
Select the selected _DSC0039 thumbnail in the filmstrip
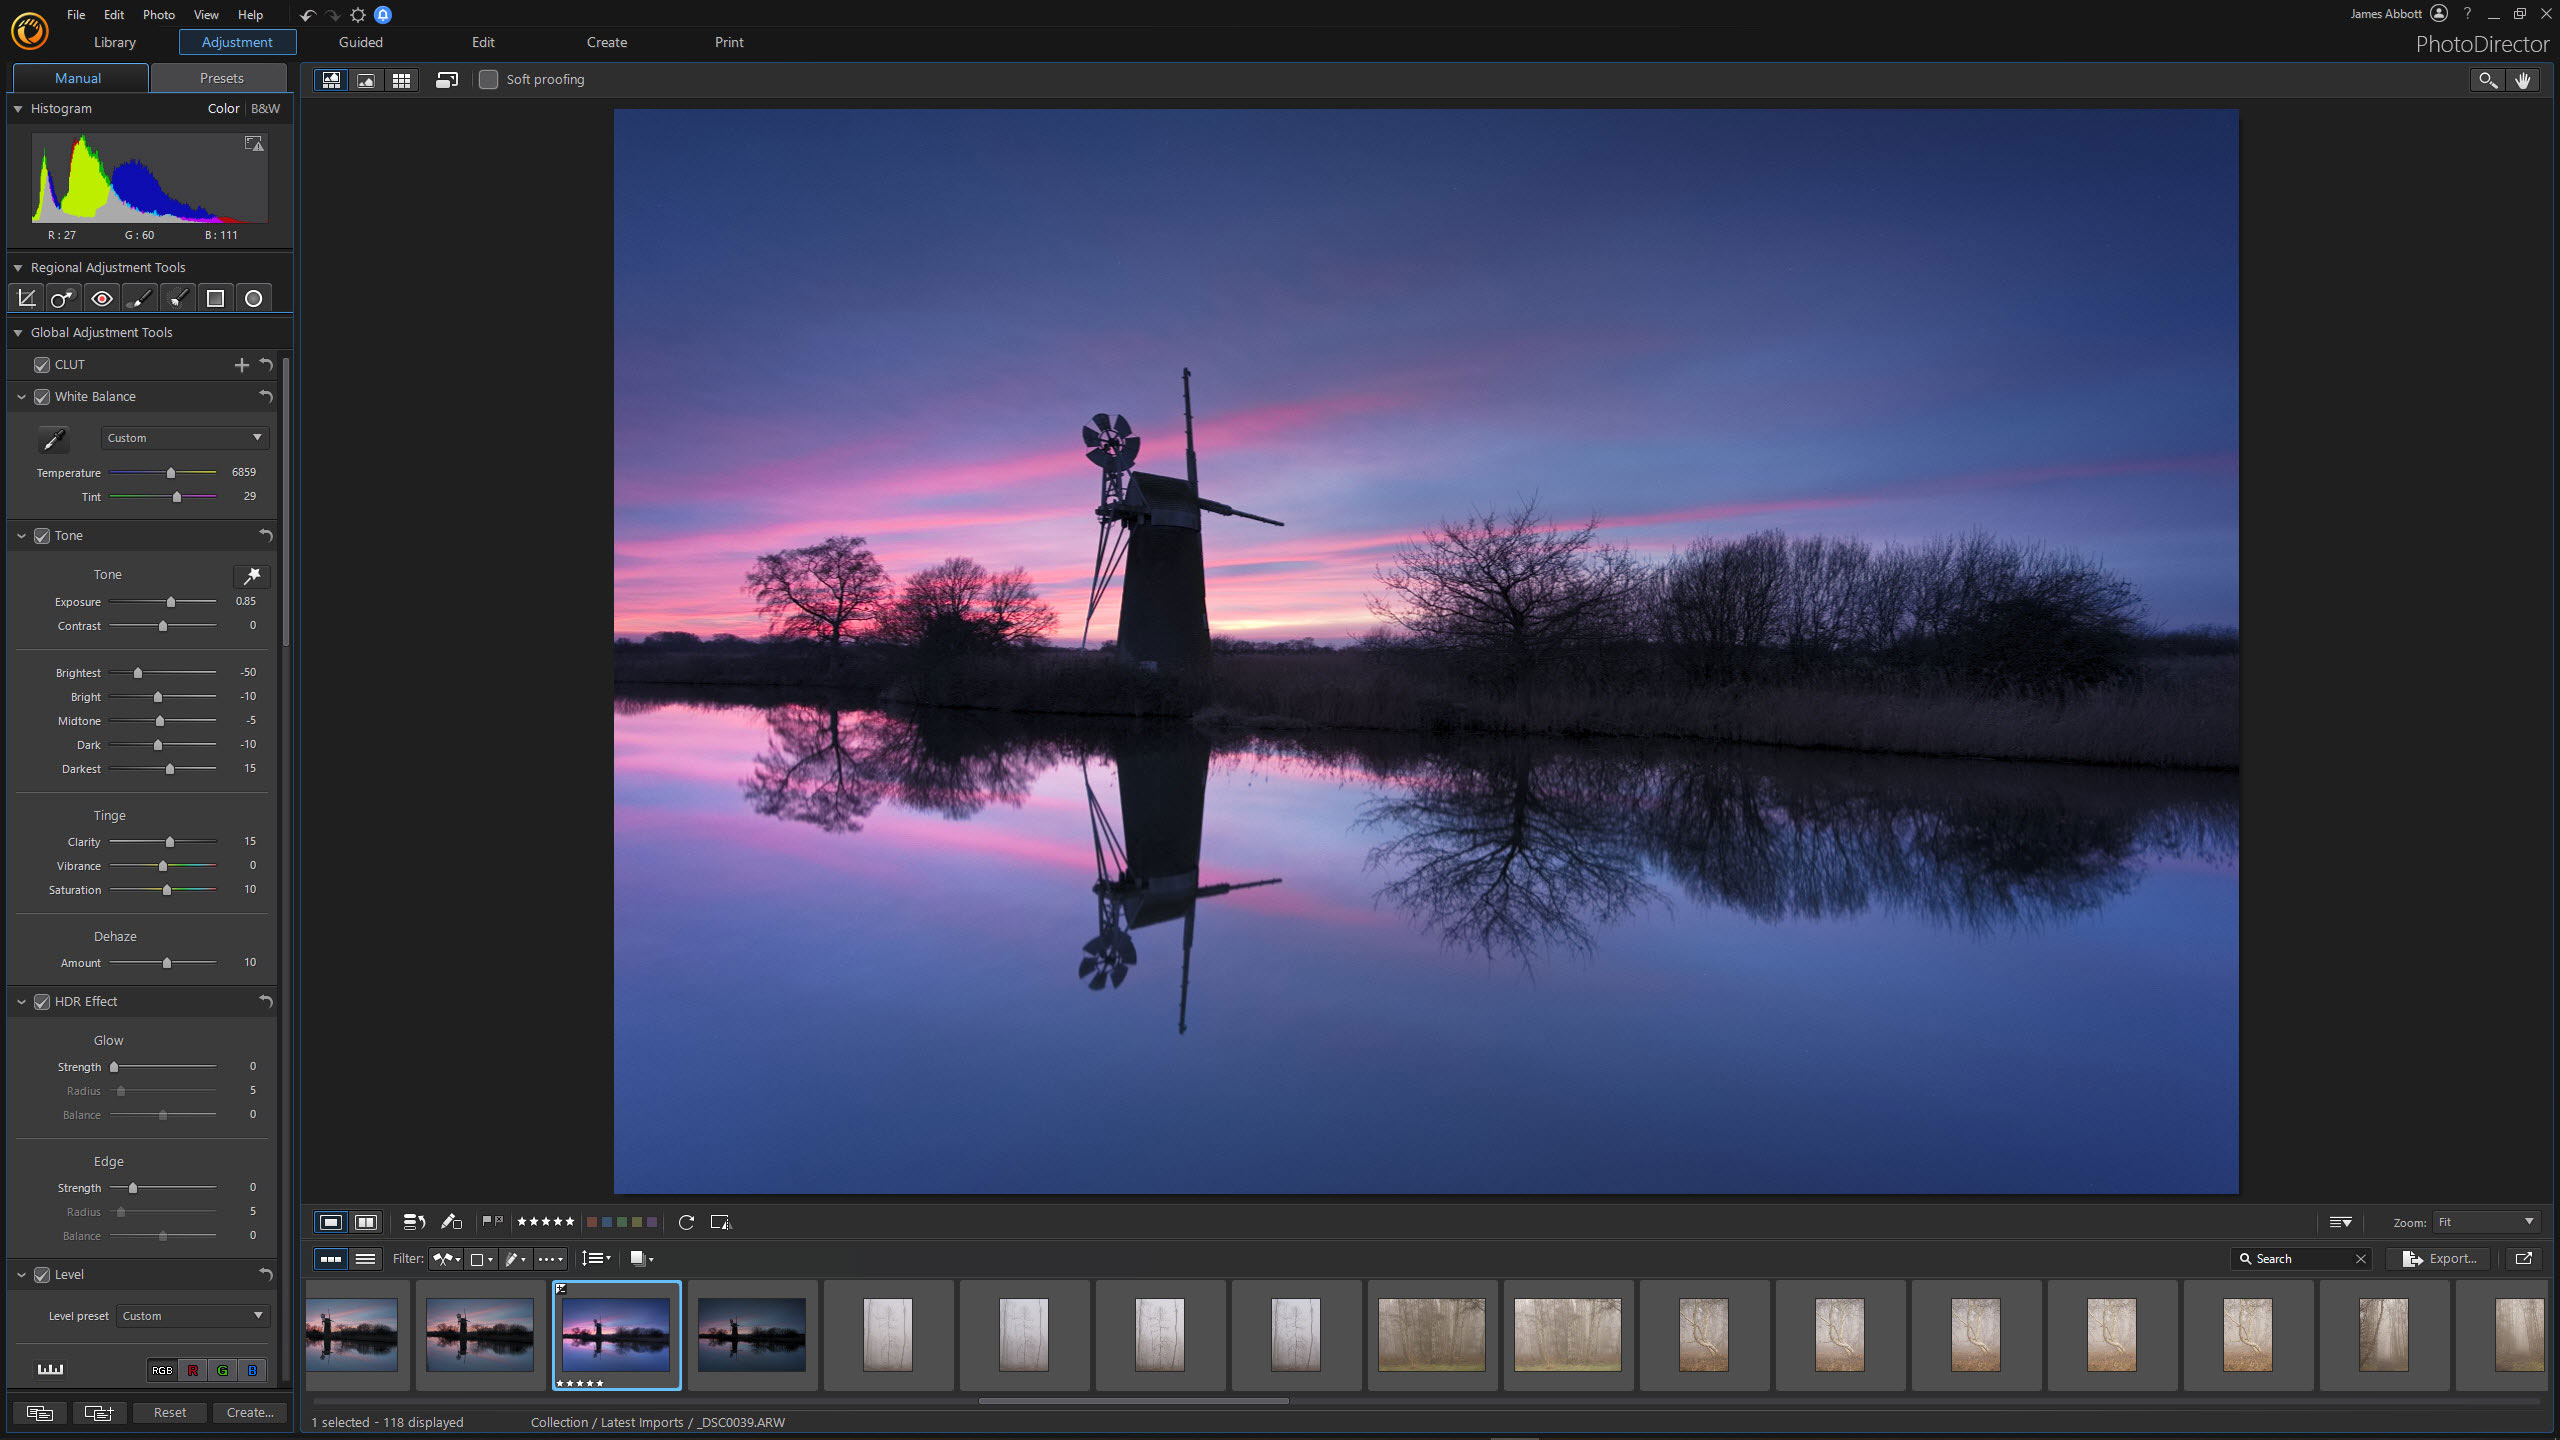(x=616, y=1335)
